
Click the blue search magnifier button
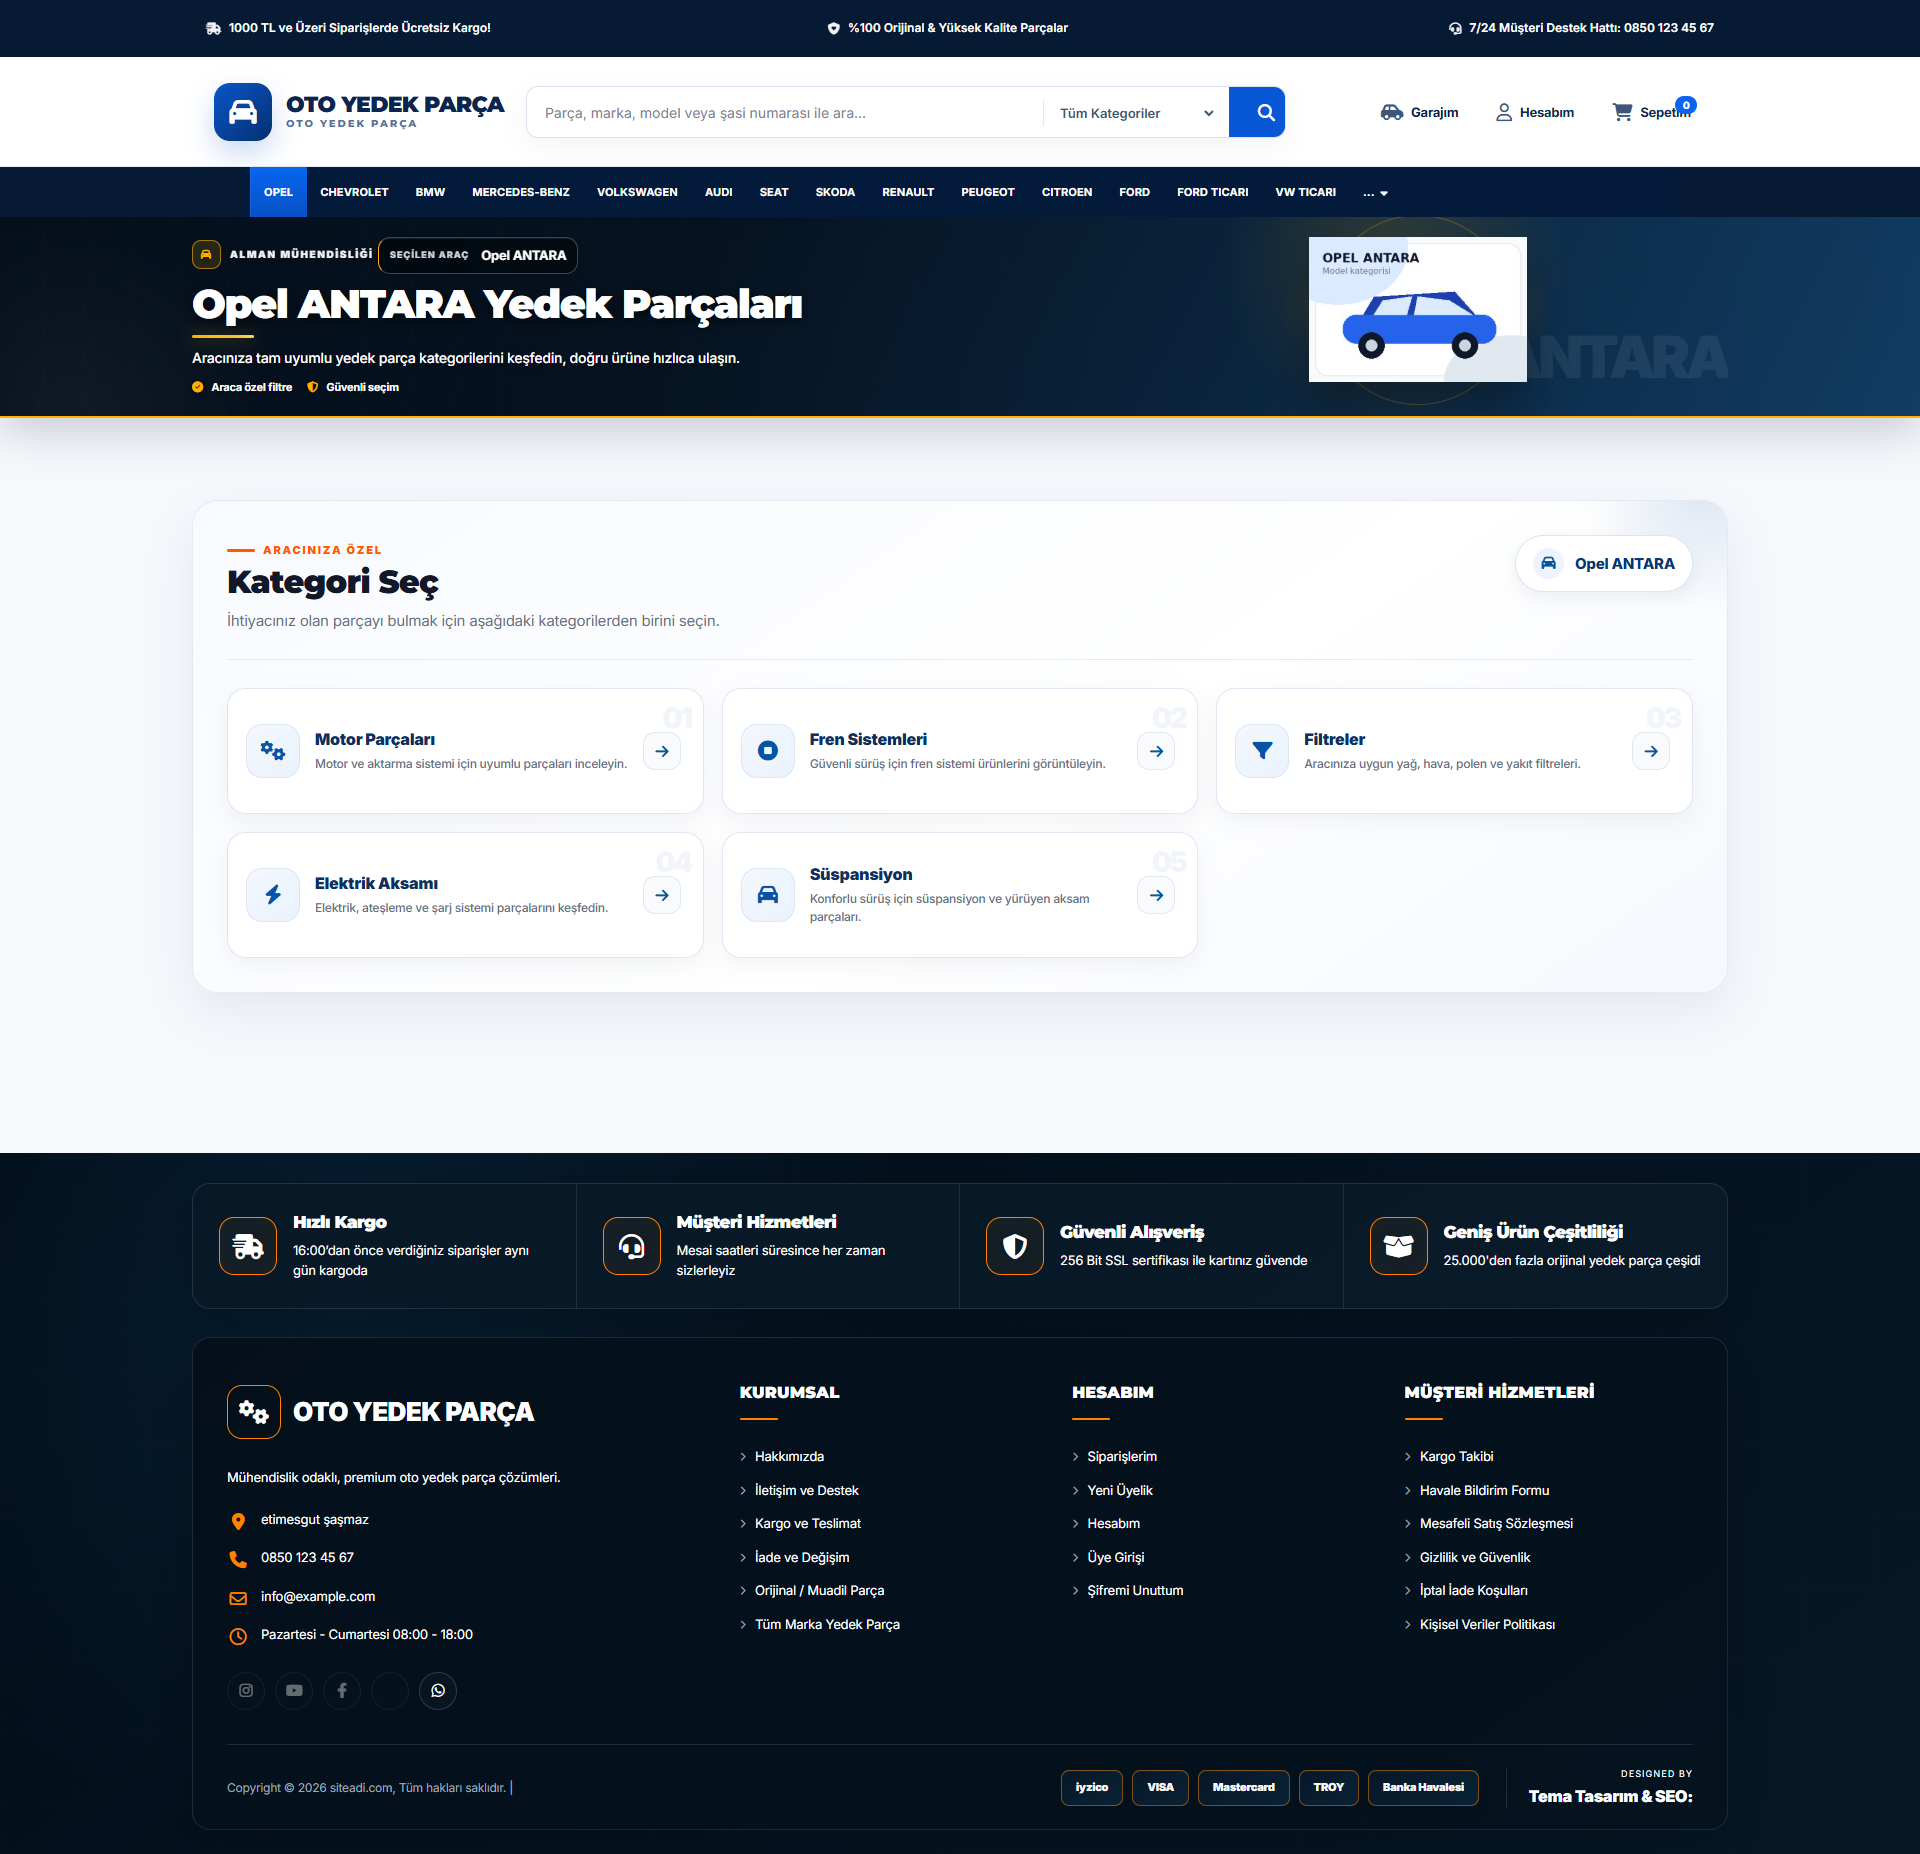point(1257,112)
